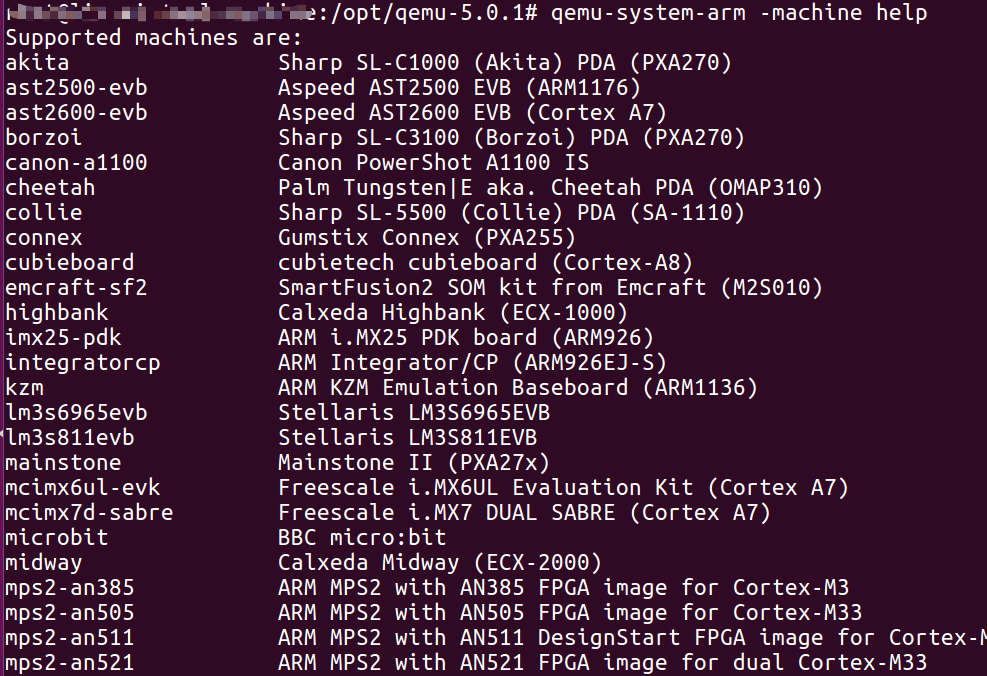Image resolution: width=987 pixels, height=676 pixels.
Task: Click the 'canon-a1100' machine name
Action: coord(76,162)
